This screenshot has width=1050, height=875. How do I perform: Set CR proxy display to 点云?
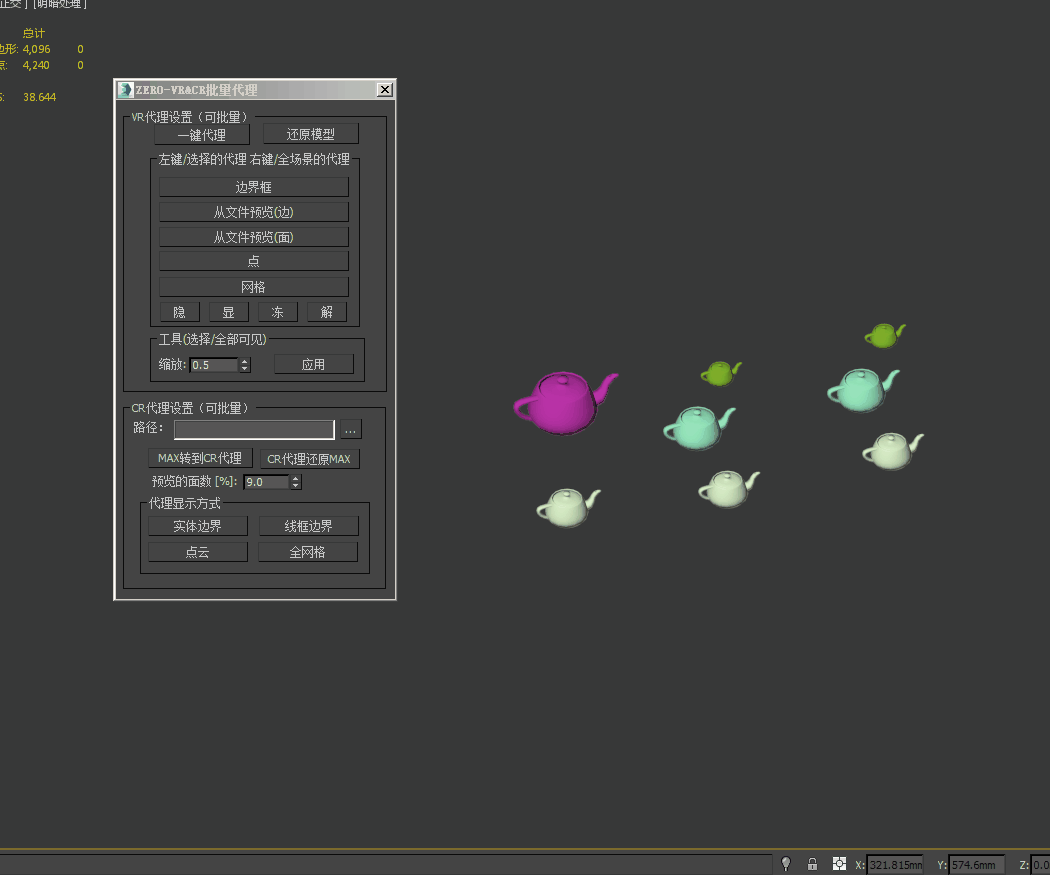click(198, 552)
